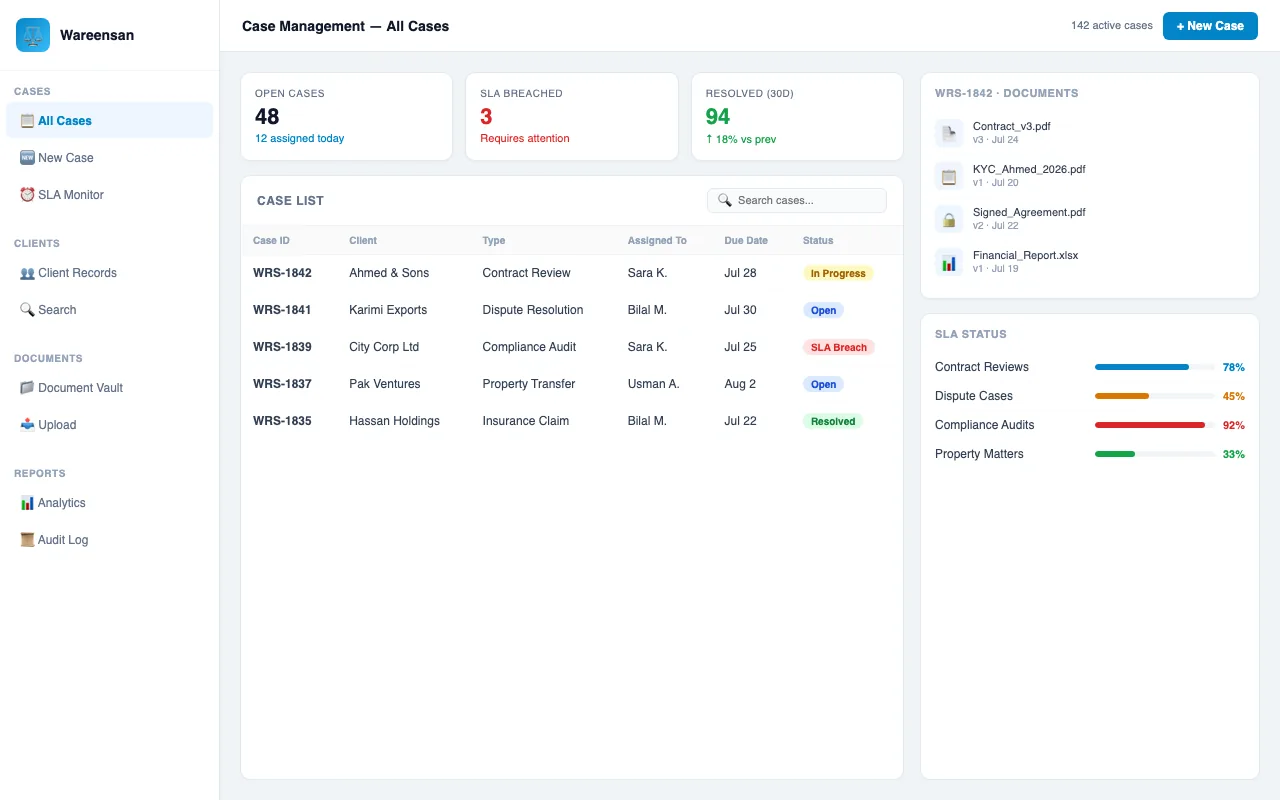Click the magnifier icon in the case search box

click(x=725, y=201)
